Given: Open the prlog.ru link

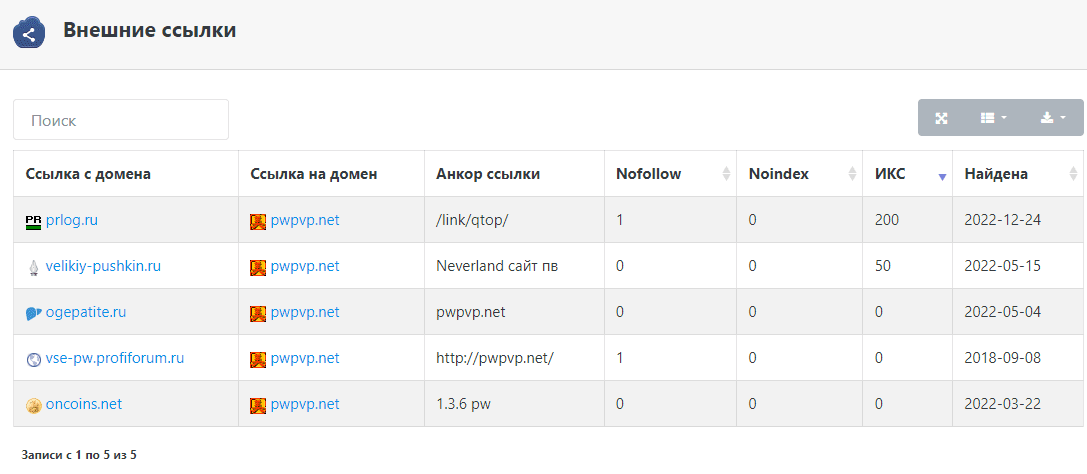Looking at the screenshot, I should pyautogui.click(x=72, y=220).
